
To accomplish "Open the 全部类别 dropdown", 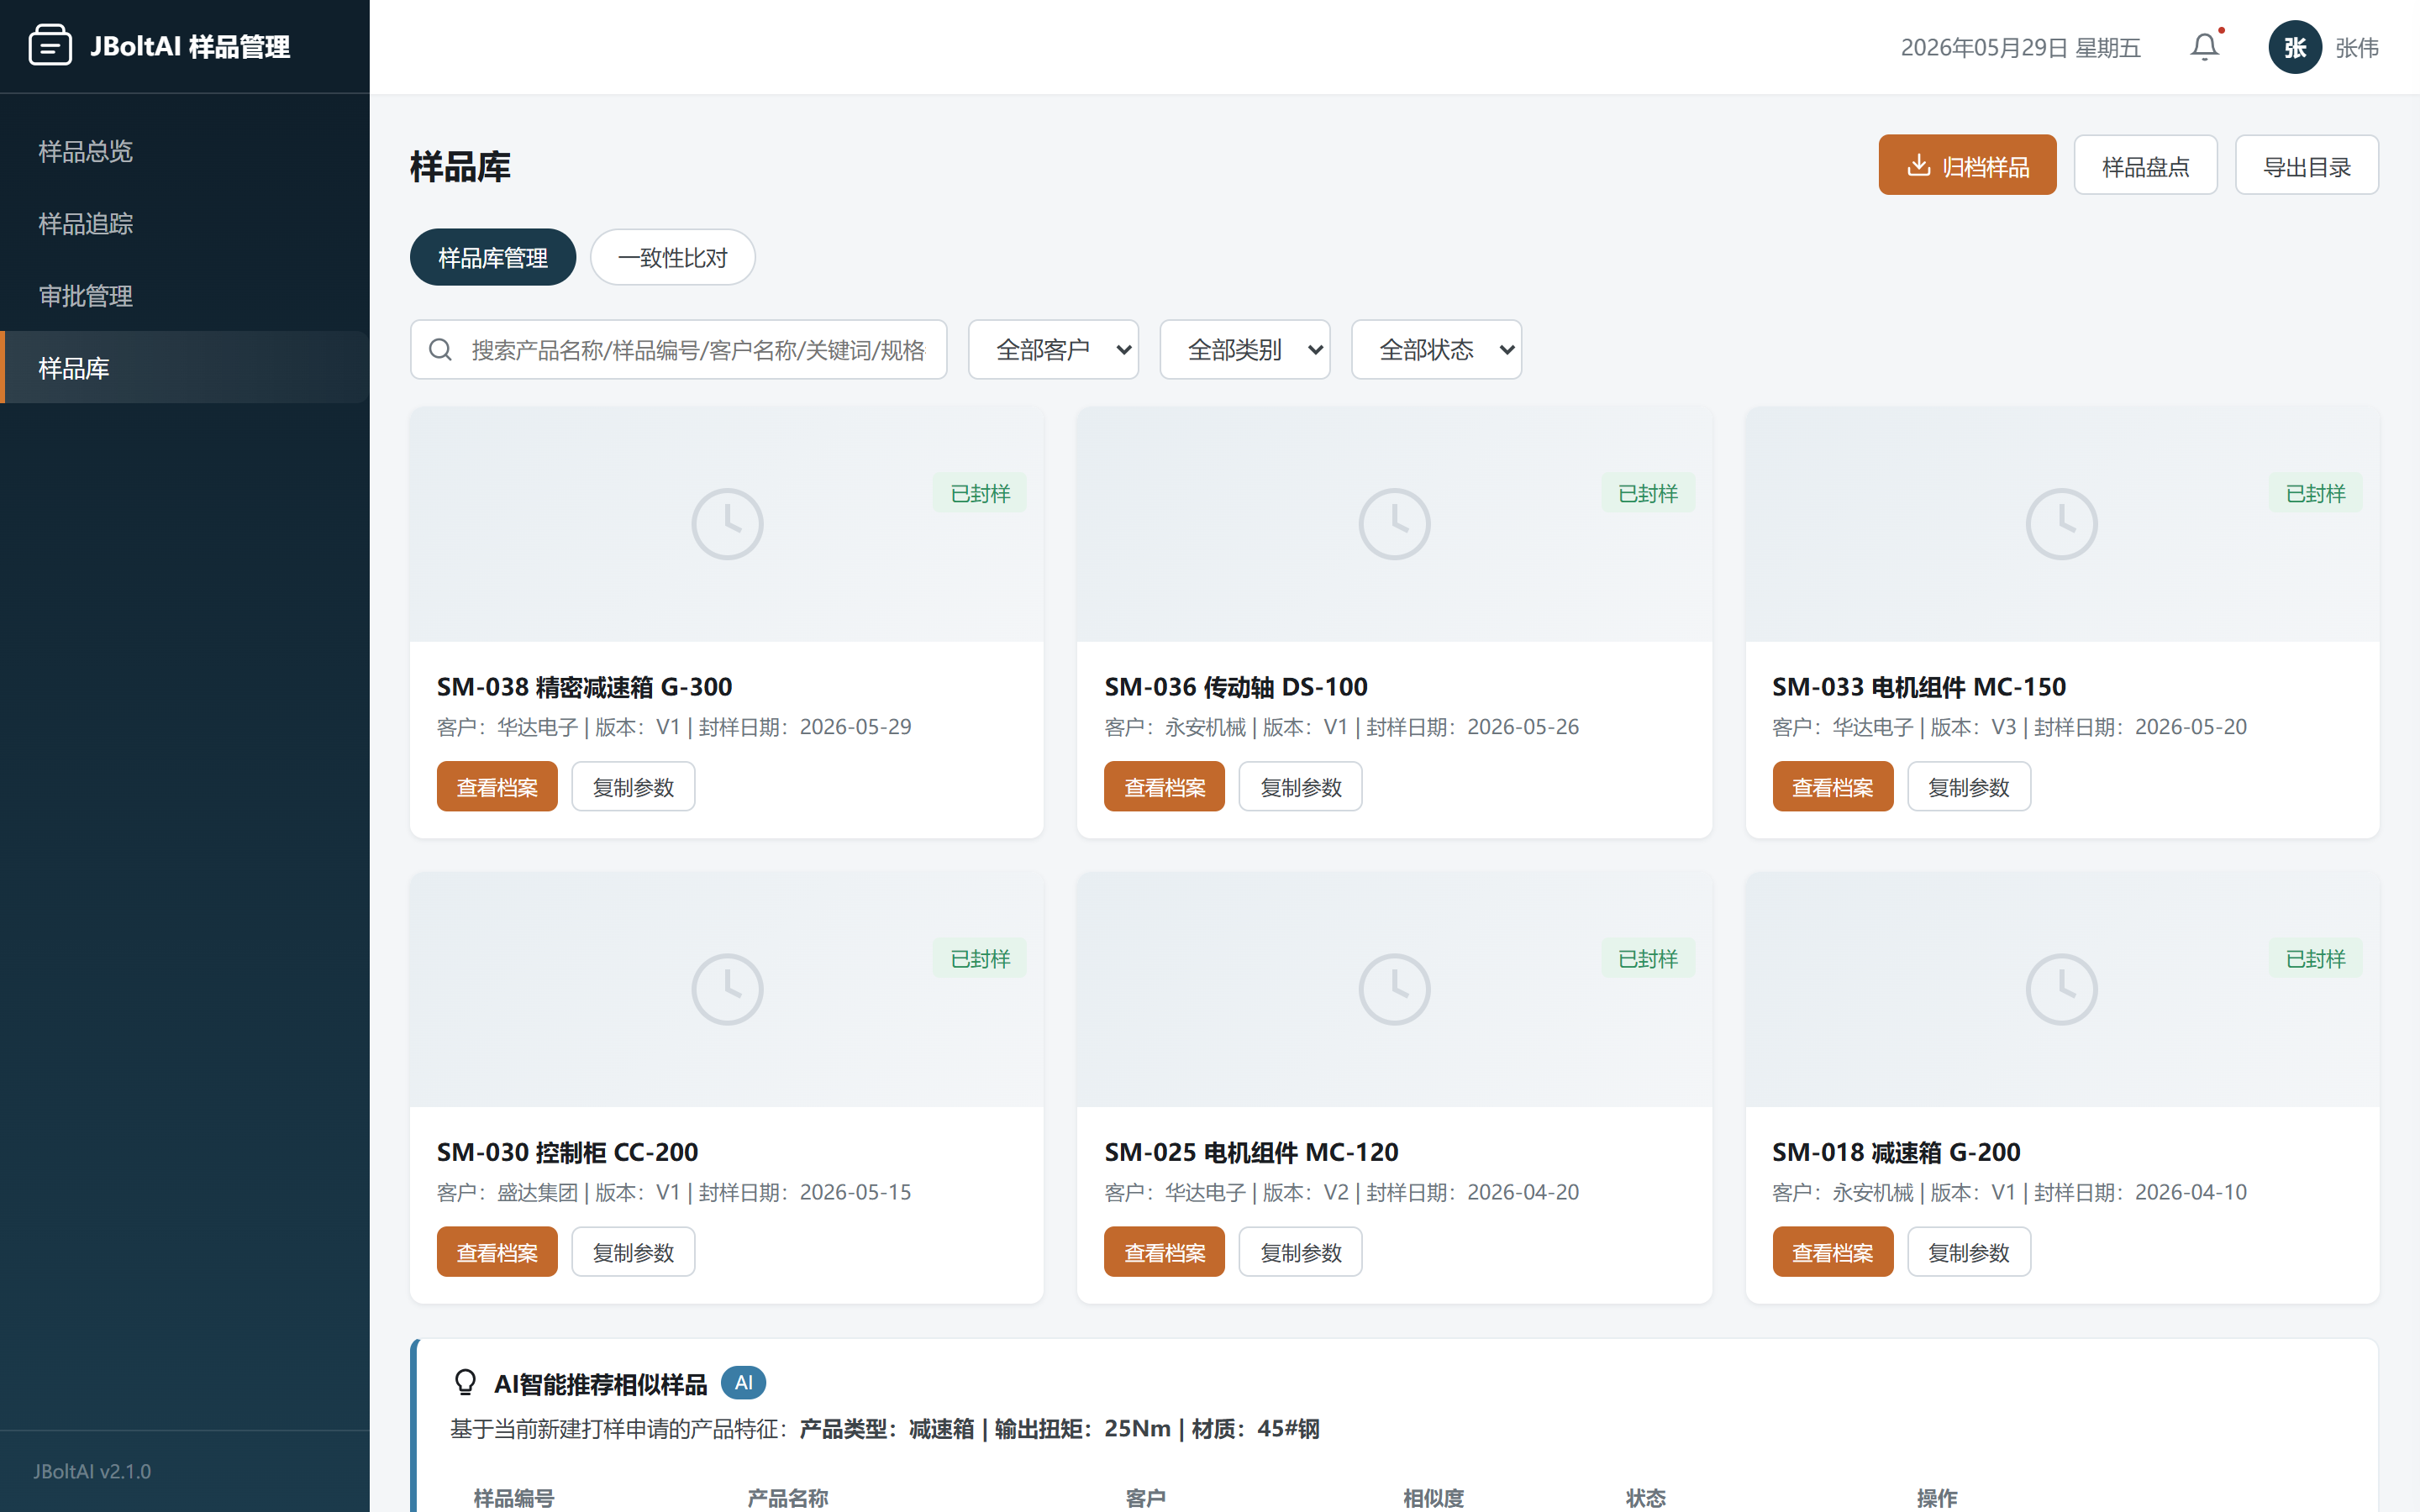I will pos(1244,350).
